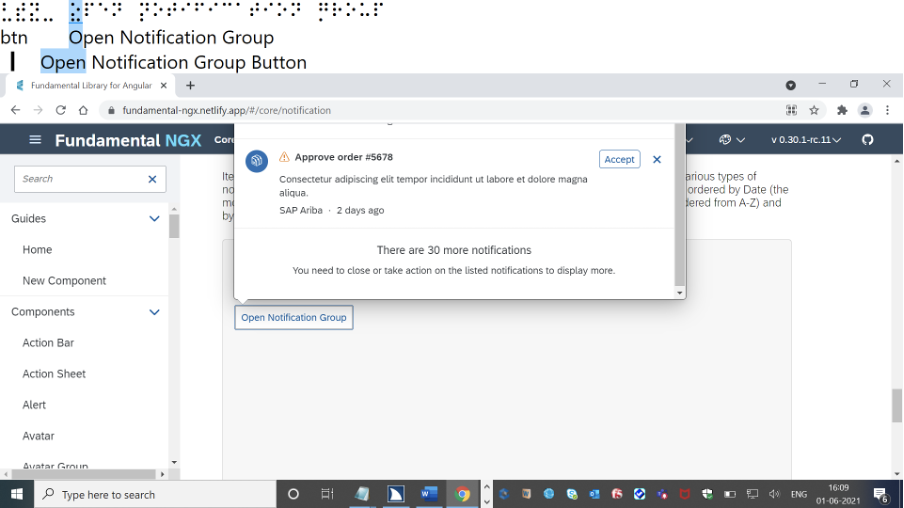Click the Open Notification Group button
904x508 pixels.
click(x=293, y=318)
